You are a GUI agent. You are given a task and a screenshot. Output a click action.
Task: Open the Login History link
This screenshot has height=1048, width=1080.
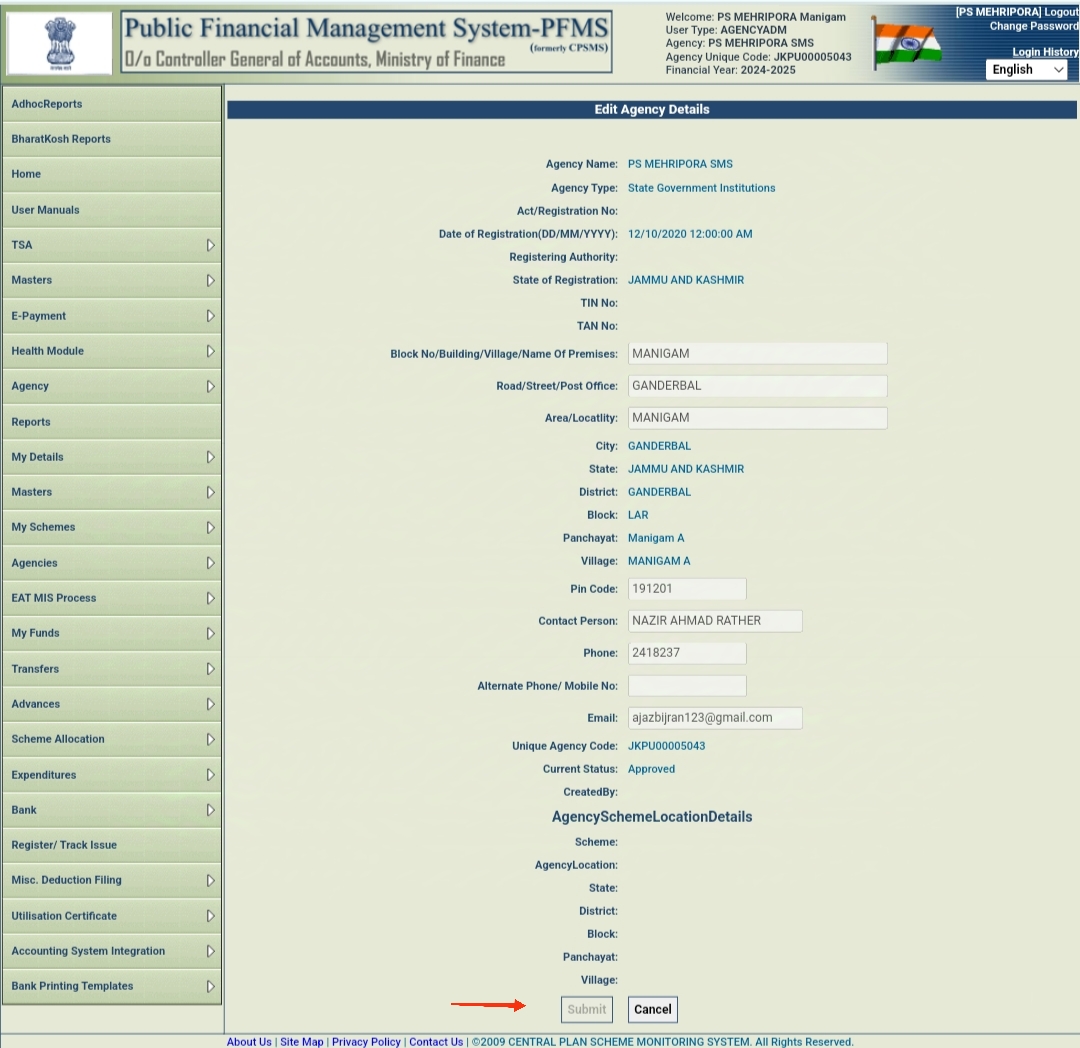tap(1045, 52)
